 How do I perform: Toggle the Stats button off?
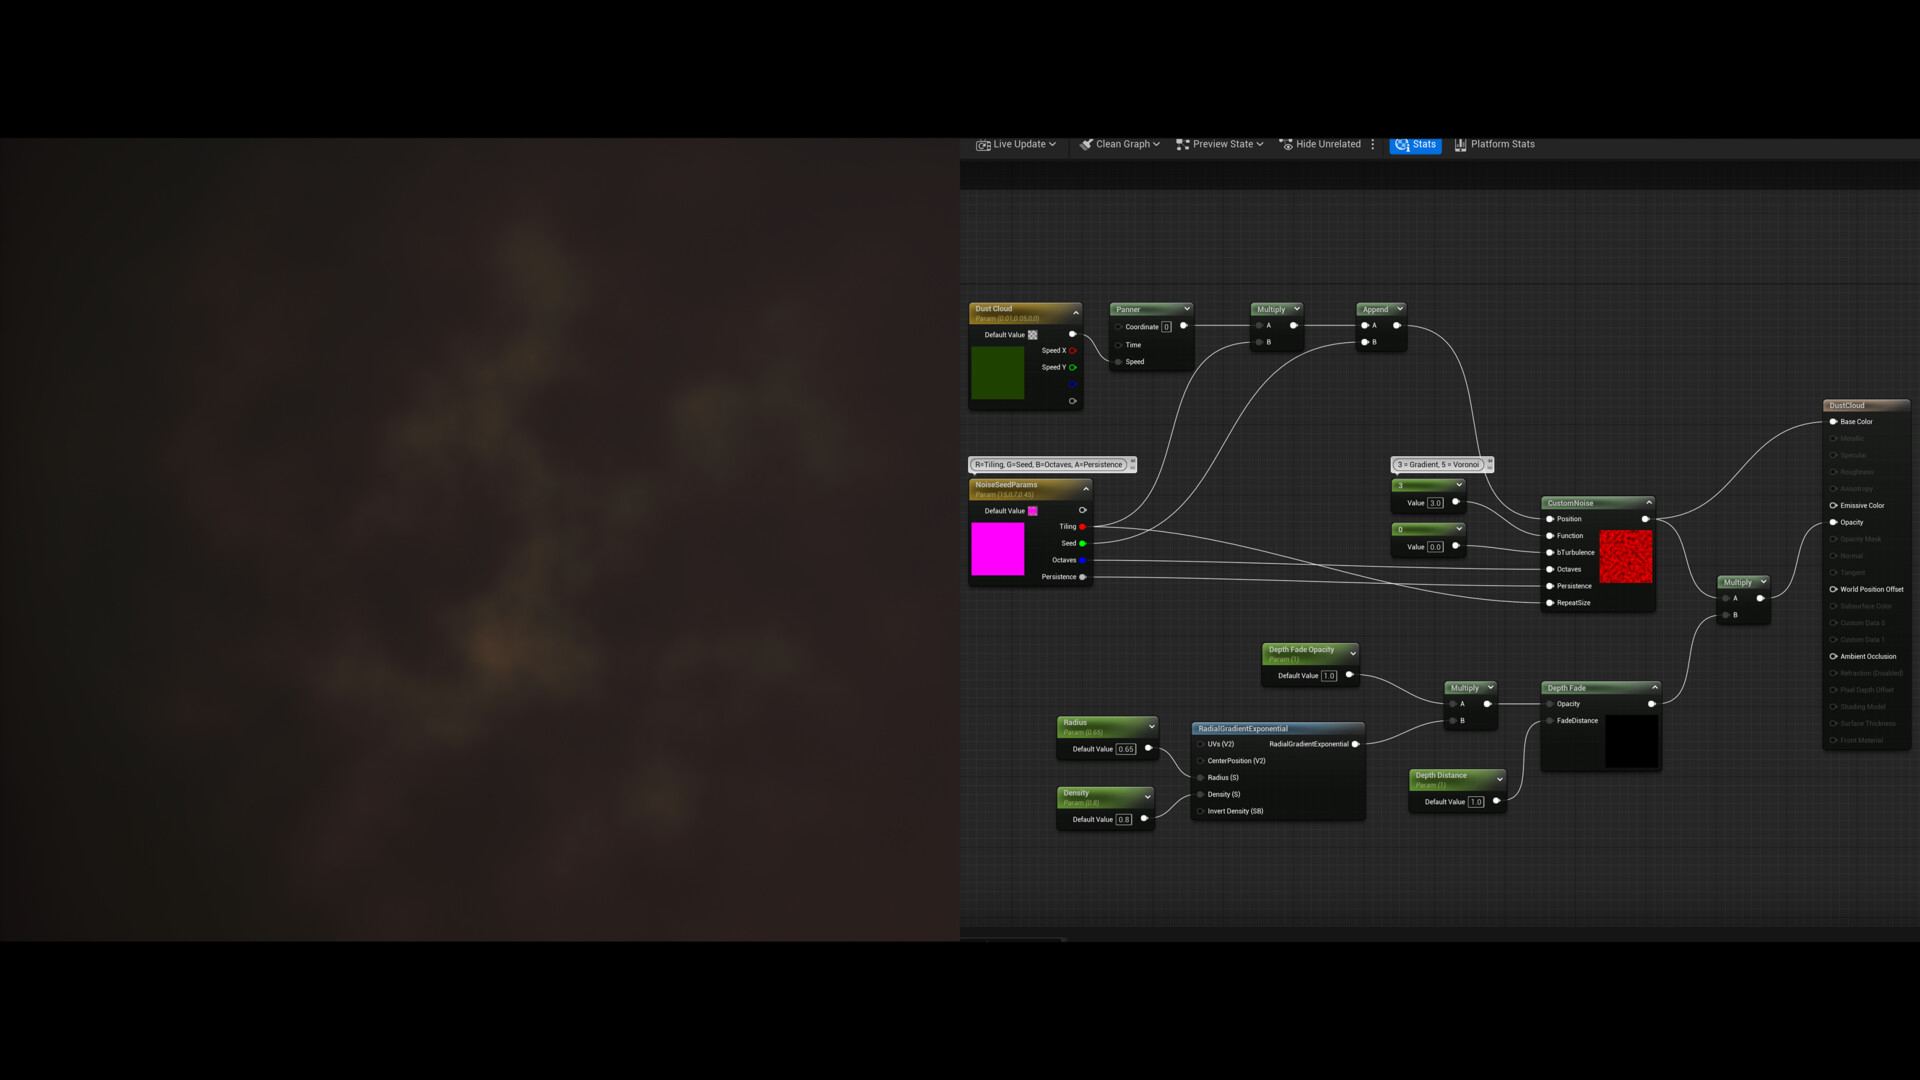(1415, 145)
